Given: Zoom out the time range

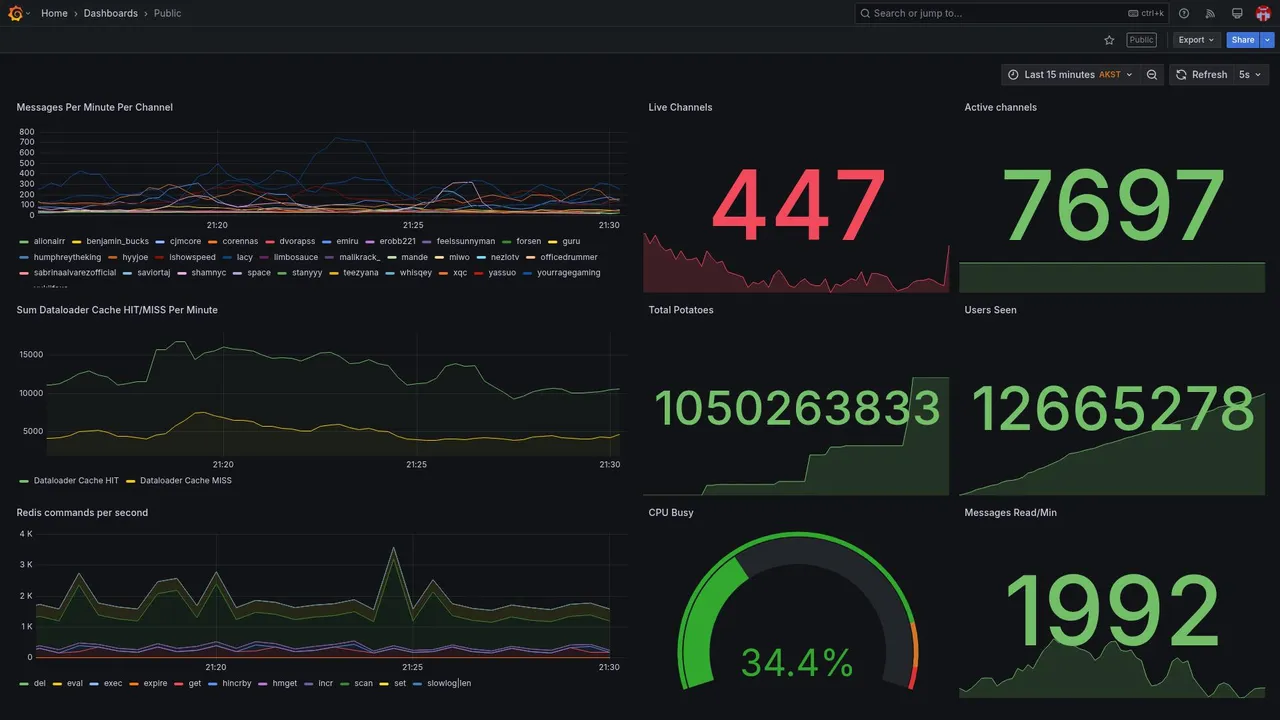Looking at the screenshot, I should tap(1152, 75).
